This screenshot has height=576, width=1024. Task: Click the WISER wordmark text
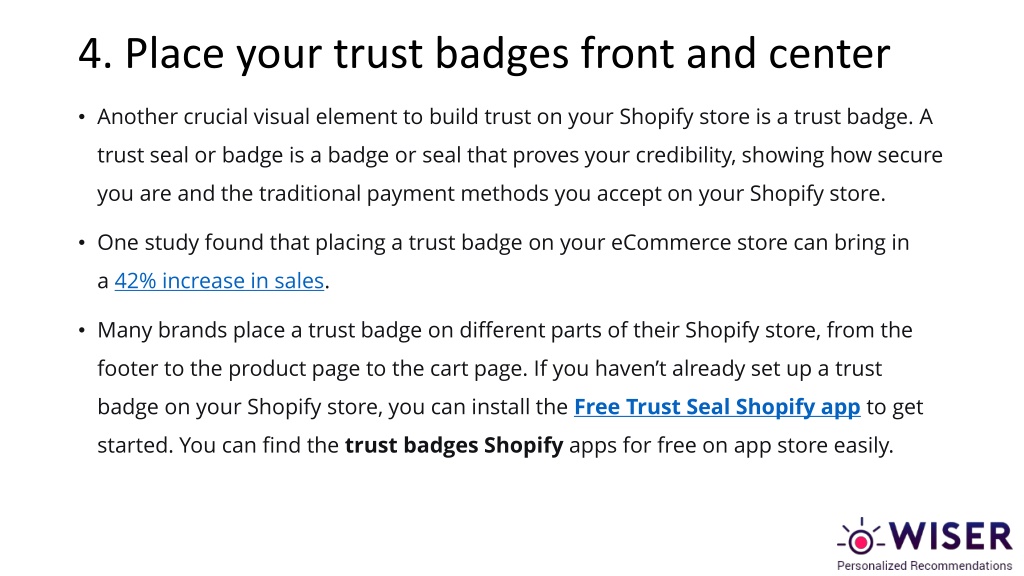point(951,537)
